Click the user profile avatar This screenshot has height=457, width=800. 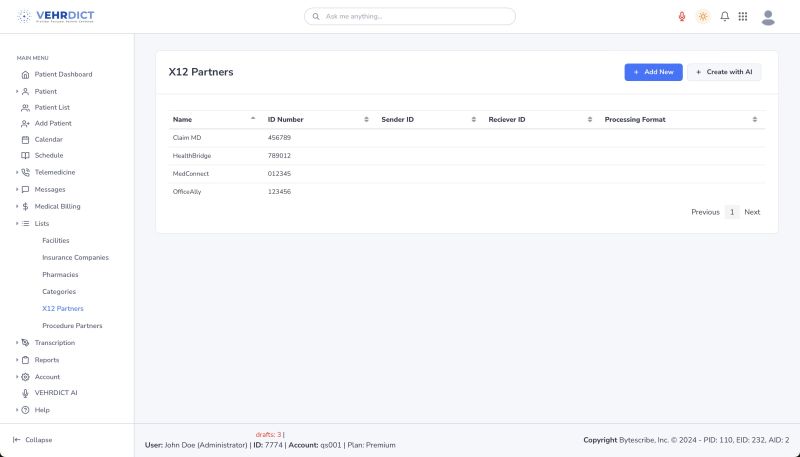point(768,16)
